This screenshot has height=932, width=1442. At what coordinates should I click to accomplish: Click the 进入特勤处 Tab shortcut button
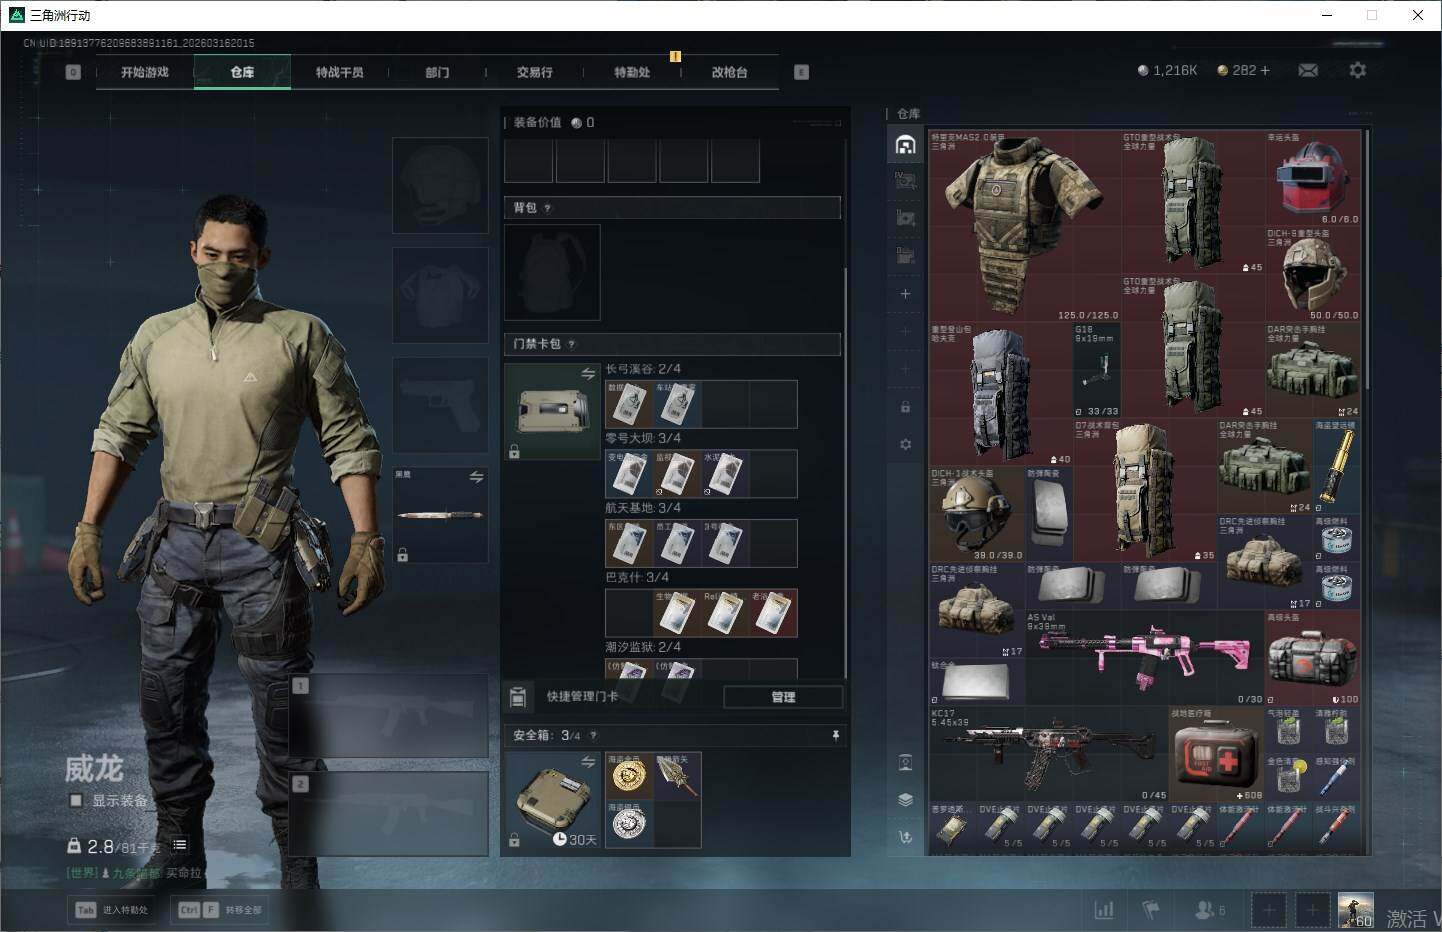point(112,910)
